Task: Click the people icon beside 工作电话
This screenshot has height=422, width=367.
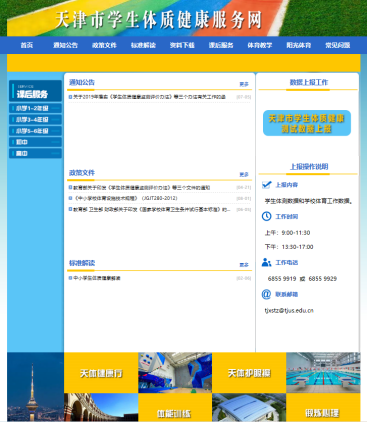Action: click(x=266, y=262)
